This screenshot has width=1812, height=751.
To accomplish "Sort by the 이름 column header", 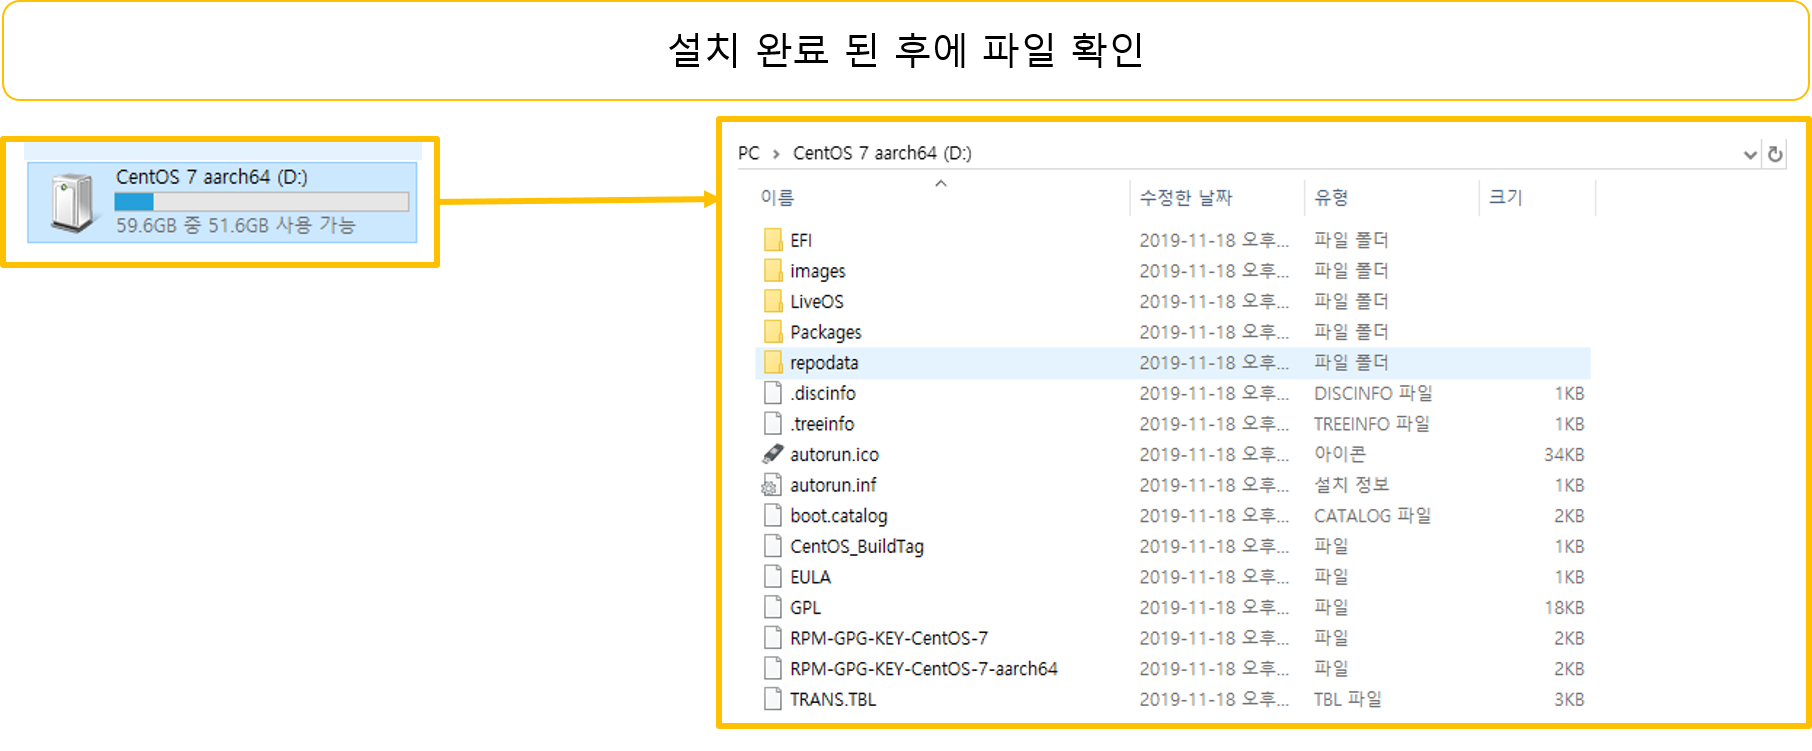I will tap(777, 198).
